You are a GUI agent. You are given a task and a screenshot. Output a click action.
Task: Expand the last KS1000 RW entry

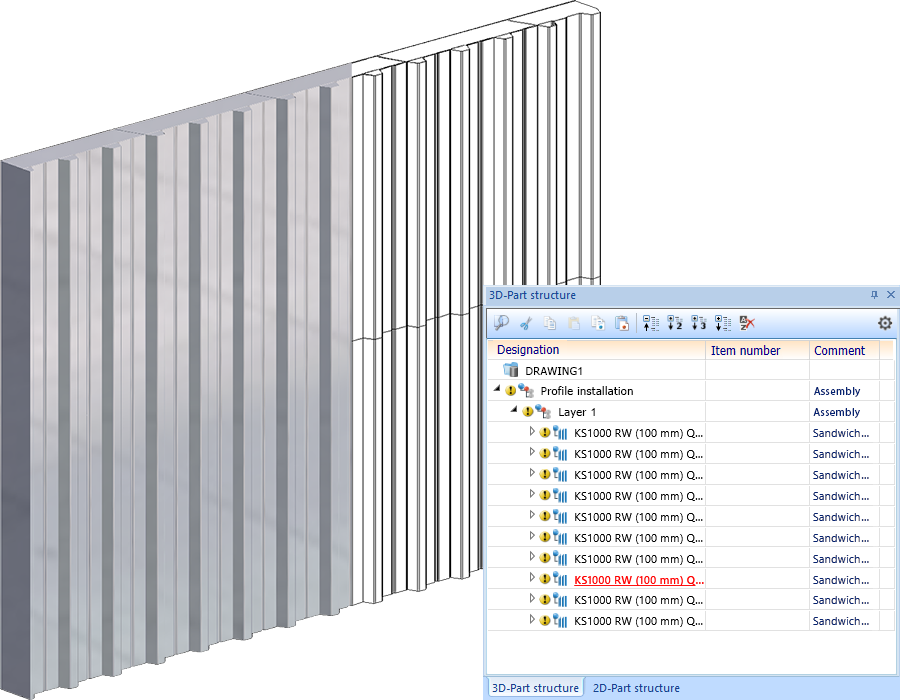(532, 619)
